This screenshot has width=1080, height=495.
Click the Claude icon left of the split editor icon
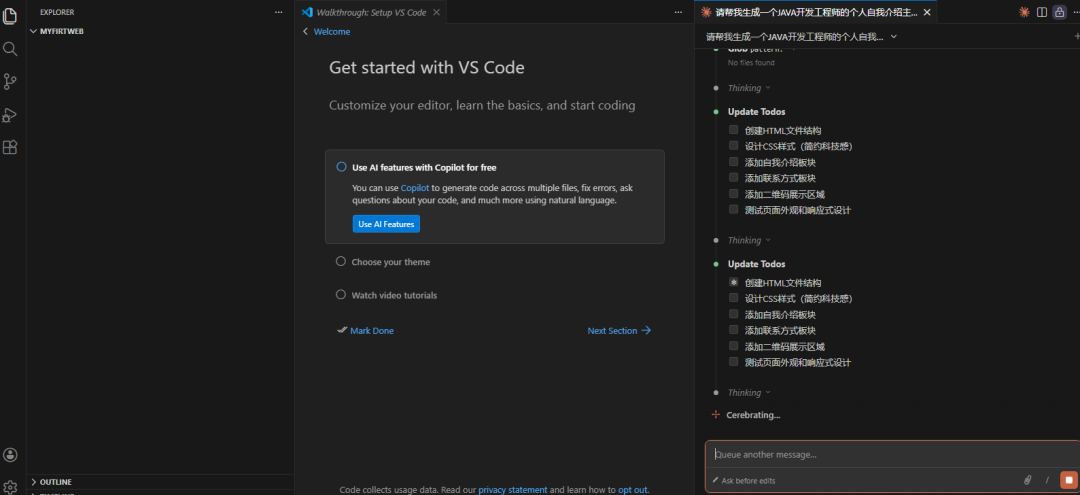(x=1024, y=12)
